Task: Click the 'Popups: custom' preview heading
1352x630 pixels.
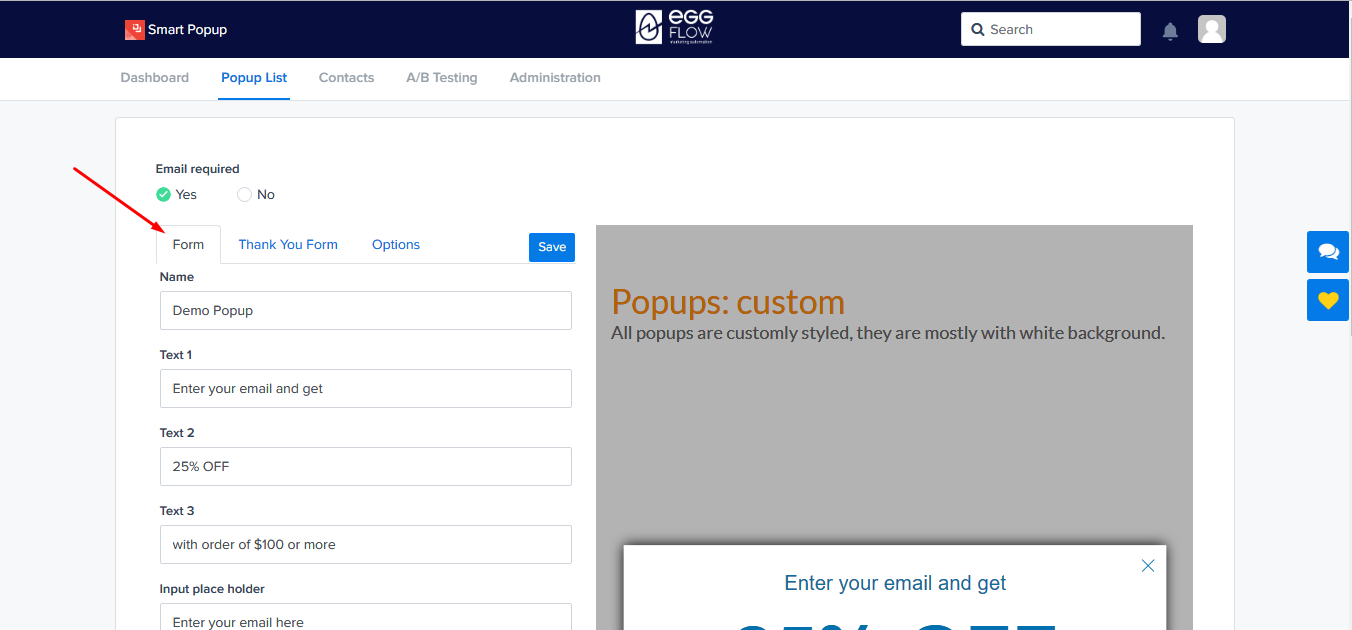Action: point(728,302)
